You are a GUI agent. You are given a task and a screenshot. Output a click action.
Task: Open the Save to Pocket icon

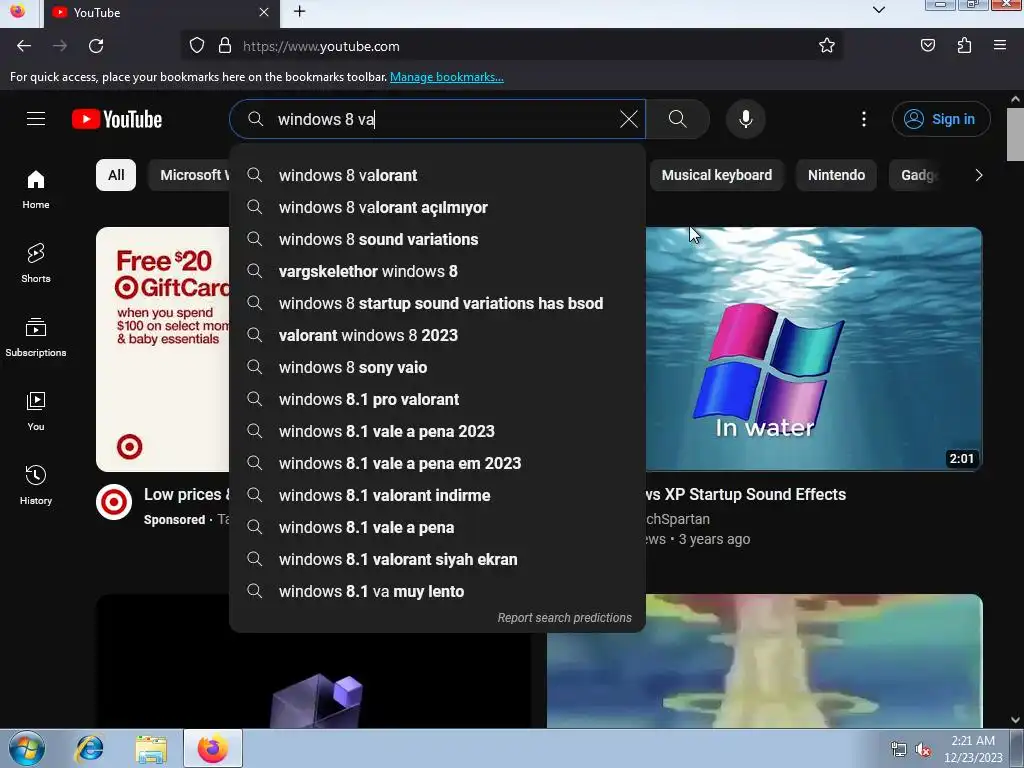click(928, 46)
